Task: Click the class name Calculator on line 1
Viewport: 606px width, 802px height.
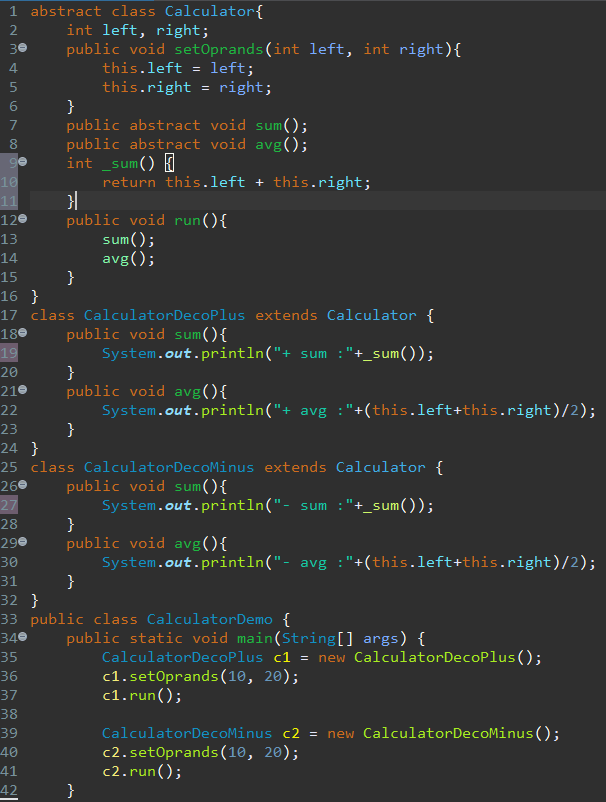Action: click(x=210, y=11)
